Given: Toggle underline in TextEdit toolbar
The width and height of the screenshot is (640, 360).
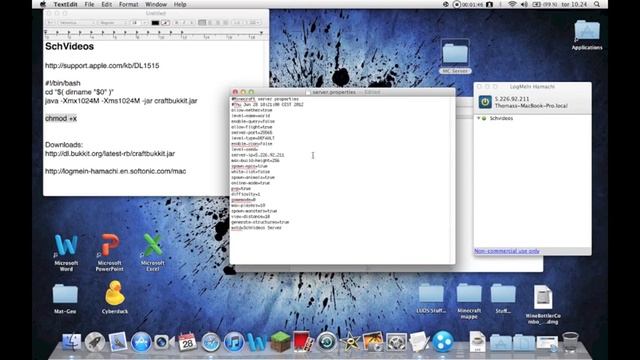Looking at the screenshot, I should pyautogui.click(x=191, y=23).
